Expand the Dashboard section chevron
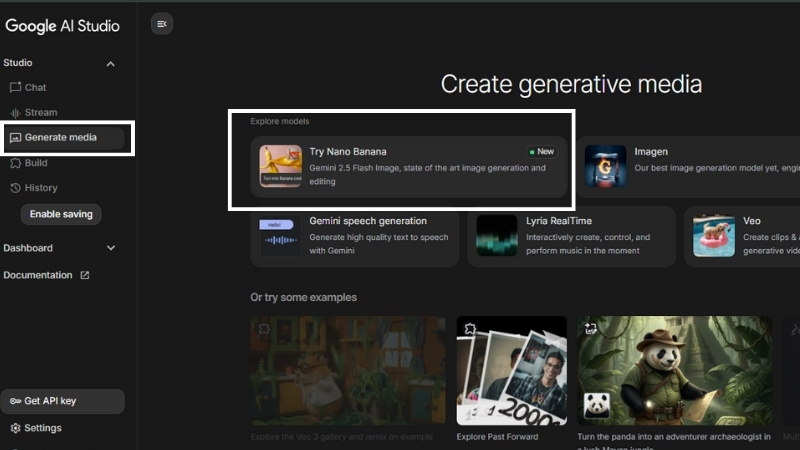The height and width of the screenshot is (450, 800). click(111, 248)
